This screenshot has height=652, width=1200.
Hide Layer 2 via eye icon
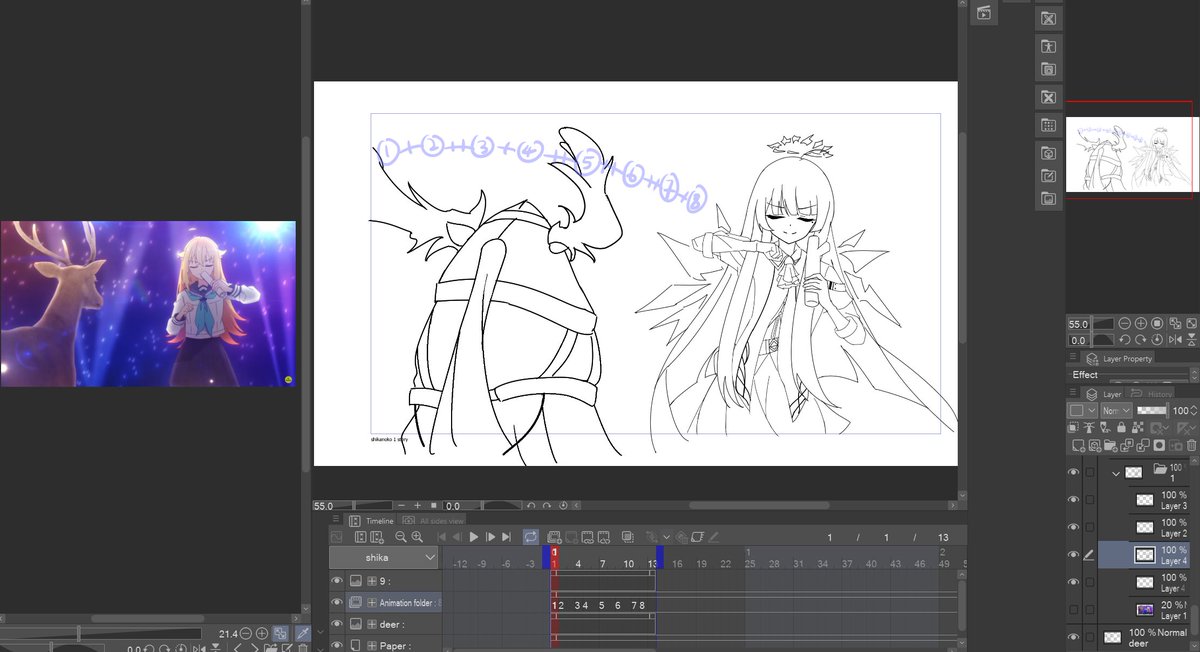1073,527
